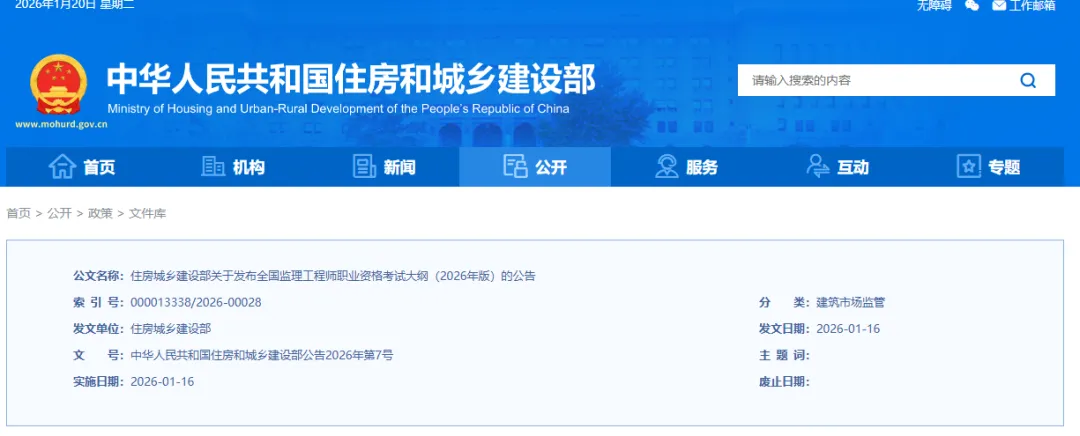Open the 互动 navigation tab
The image size is (1080, 436).
coord(838,167)
